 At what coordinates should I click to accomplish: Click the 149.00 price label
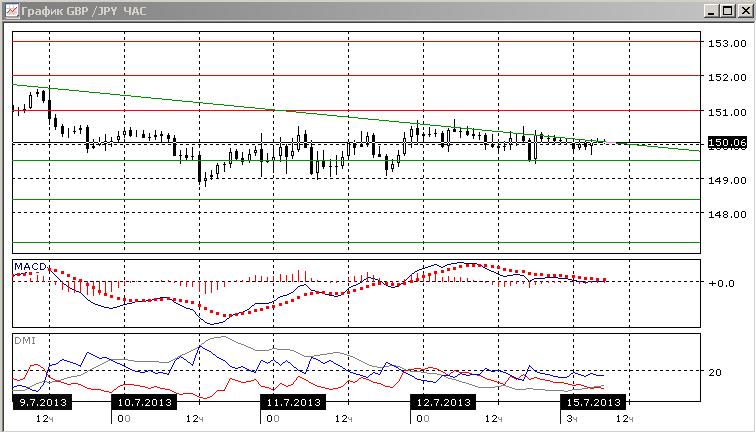point(727,180)
